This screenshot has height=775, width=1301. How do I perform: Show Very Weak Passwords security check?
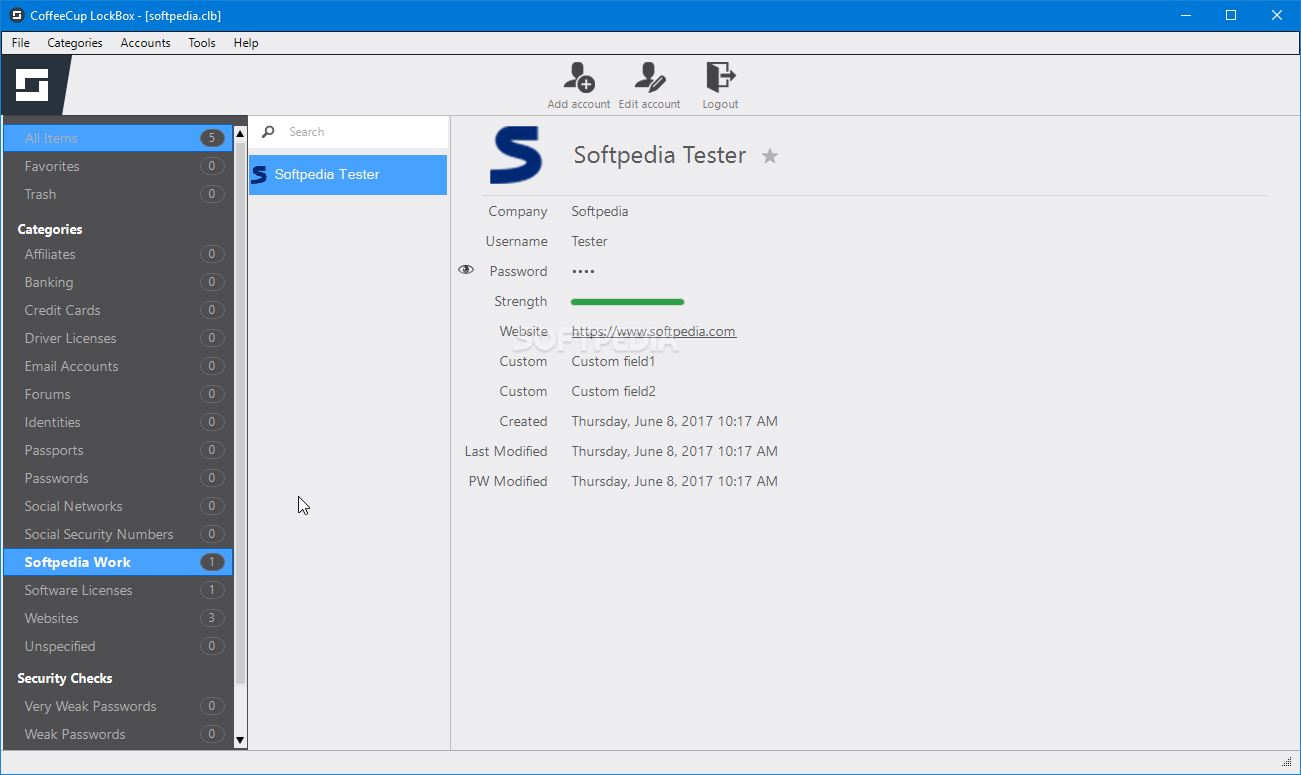pos(118,706)
